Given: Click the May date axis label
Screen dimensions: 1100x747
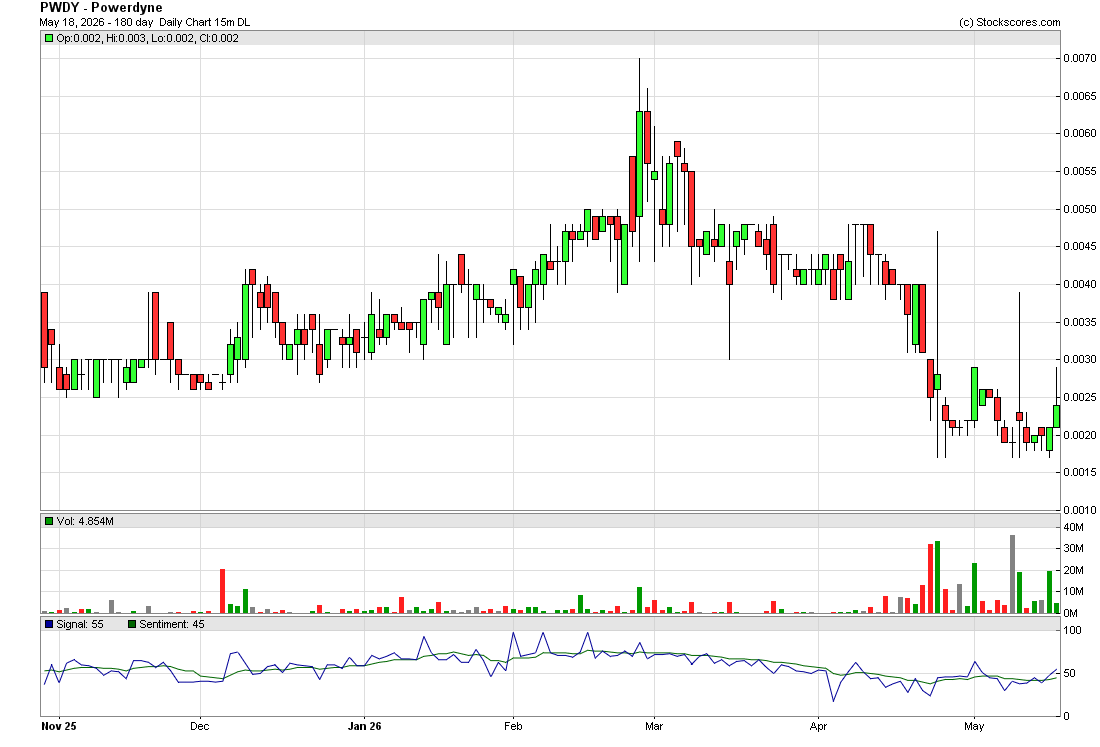Looking at the screenshot, I should coord(974,726).
